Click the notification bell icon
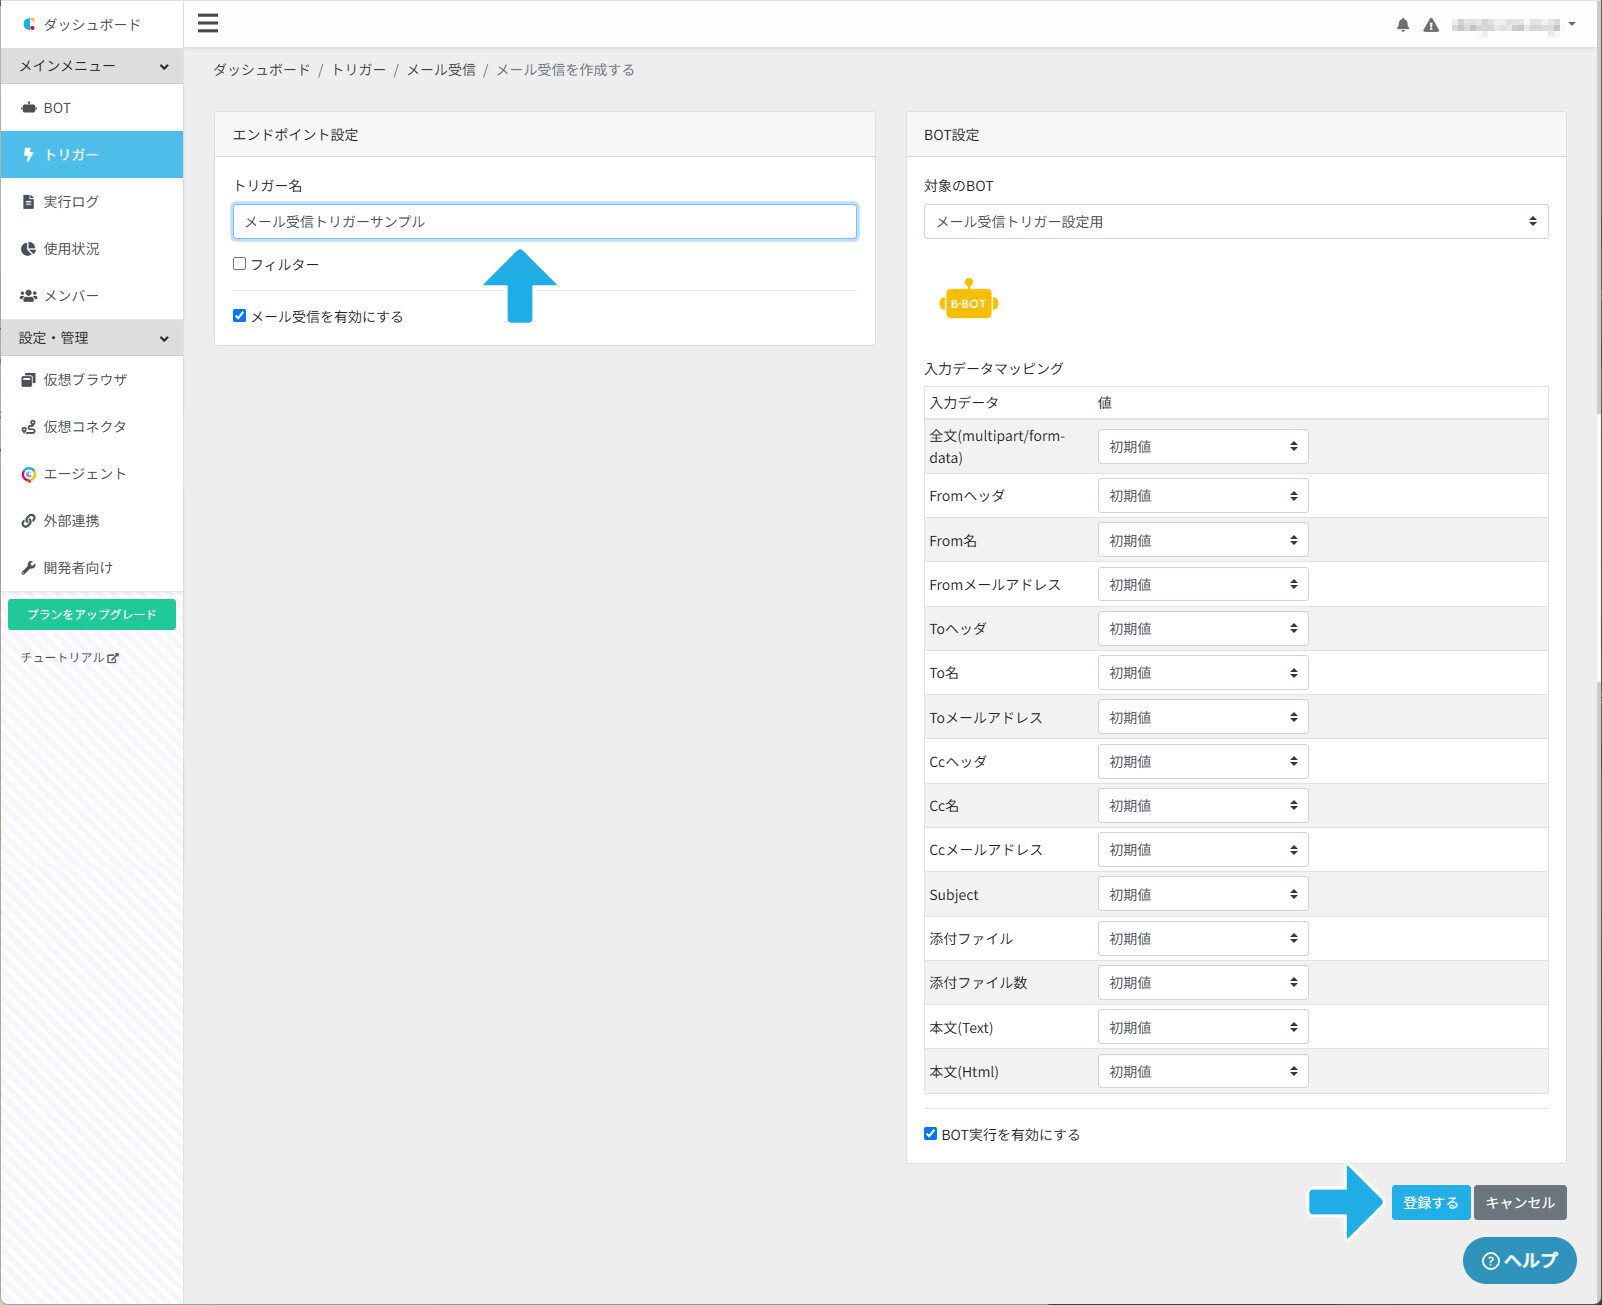The width and height of the screenshot is (1602, 1305). pos(1403,25)
